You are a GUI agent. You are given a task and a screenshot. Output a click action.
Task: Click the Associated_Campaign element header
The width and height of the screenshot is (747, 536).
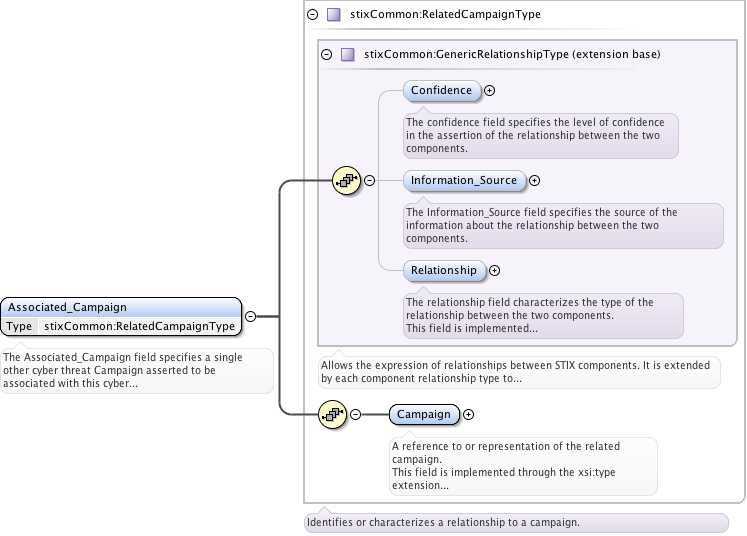click(x=120, y=307)
